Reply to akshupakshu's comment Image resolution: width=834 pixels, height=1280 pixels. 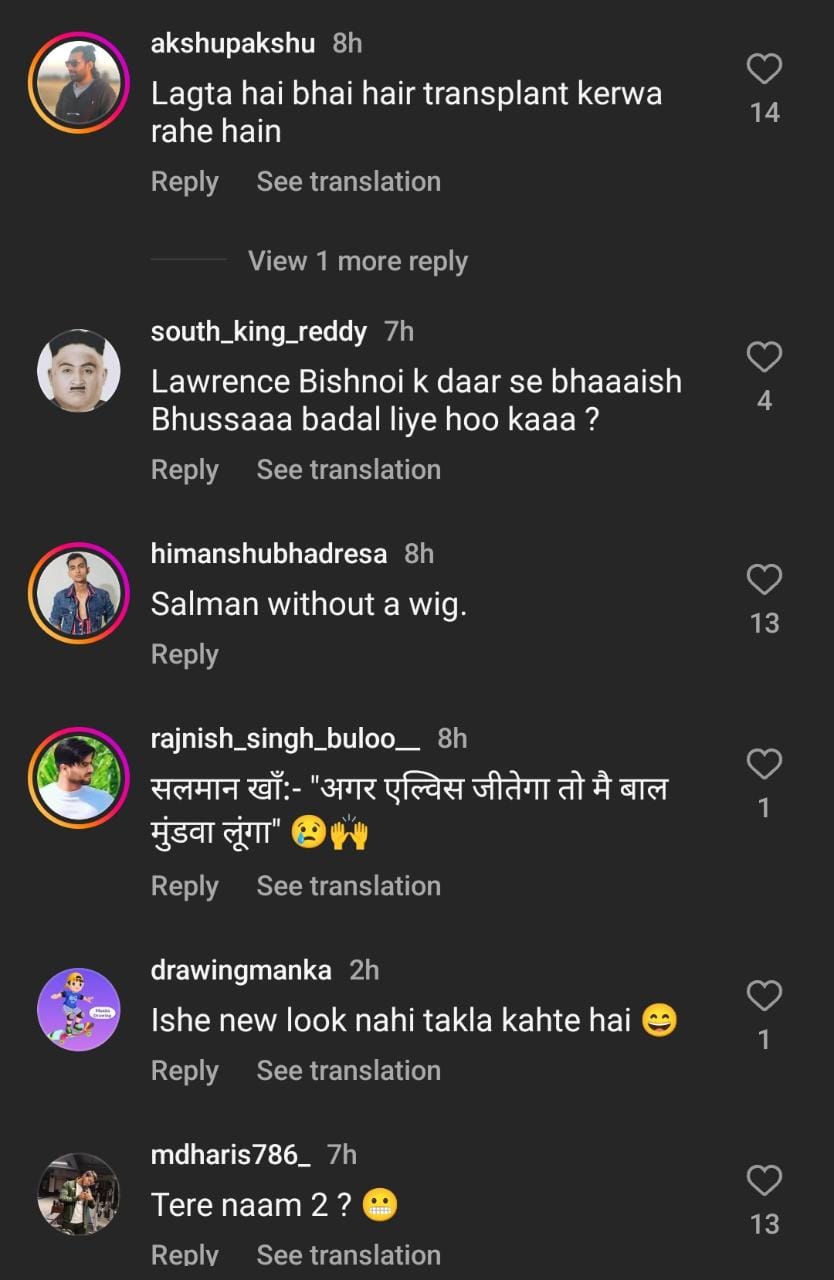(x=184, y=182)
